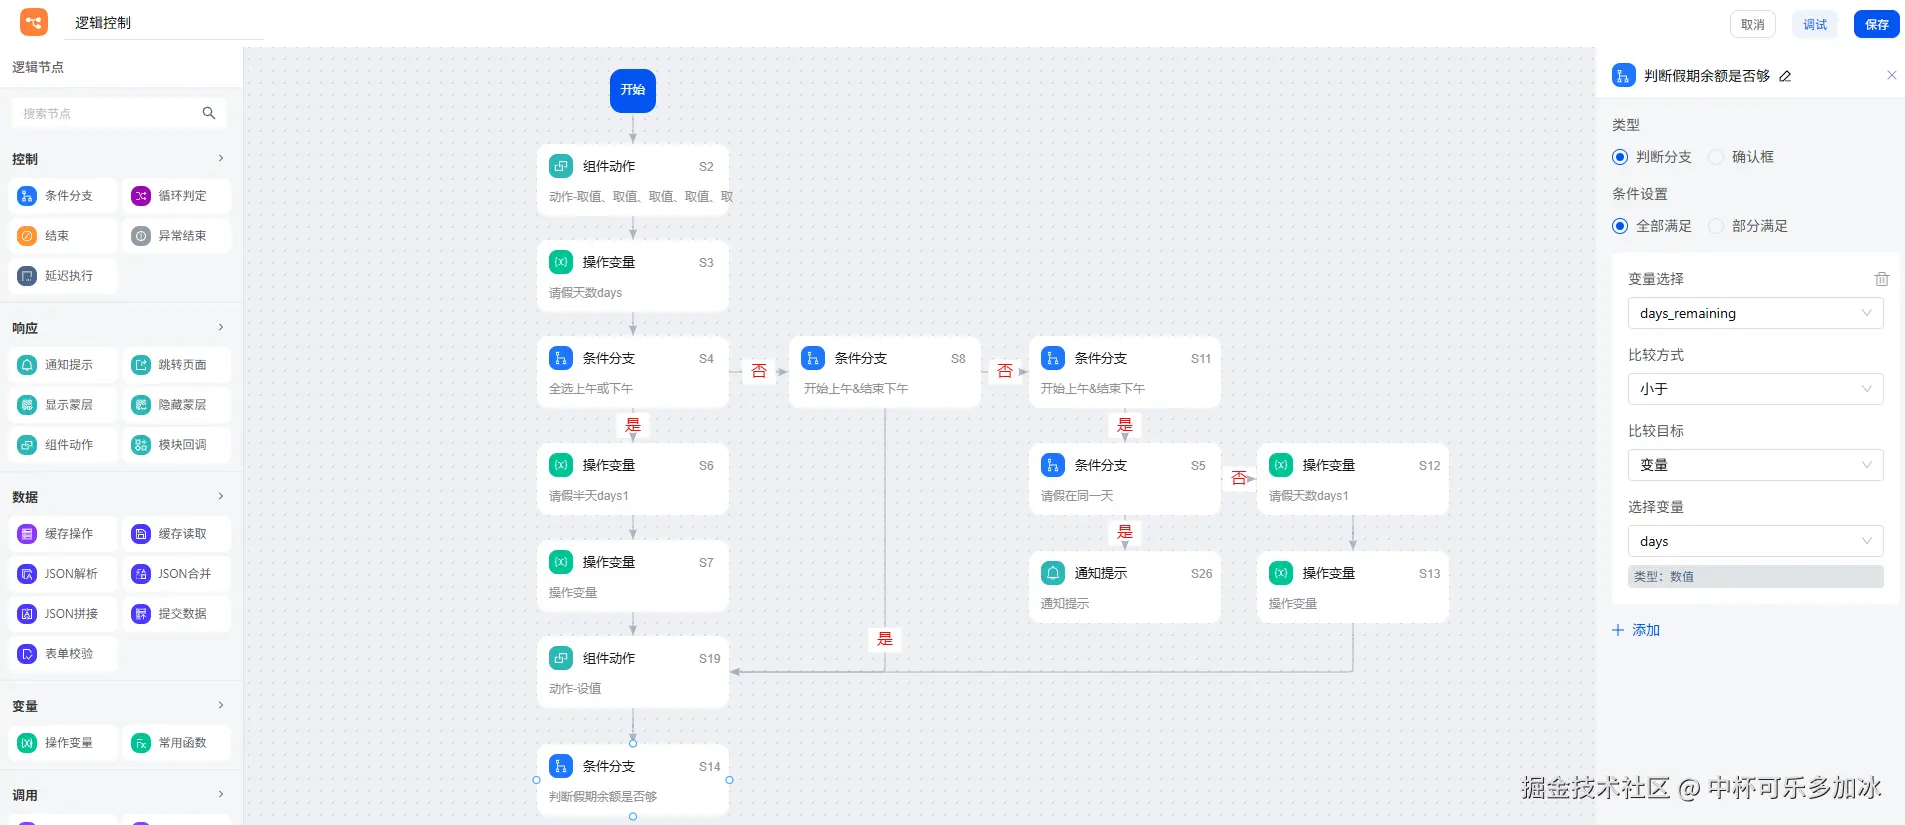
Task: Click the 添加 condition link
Action: click(1636, 630)
